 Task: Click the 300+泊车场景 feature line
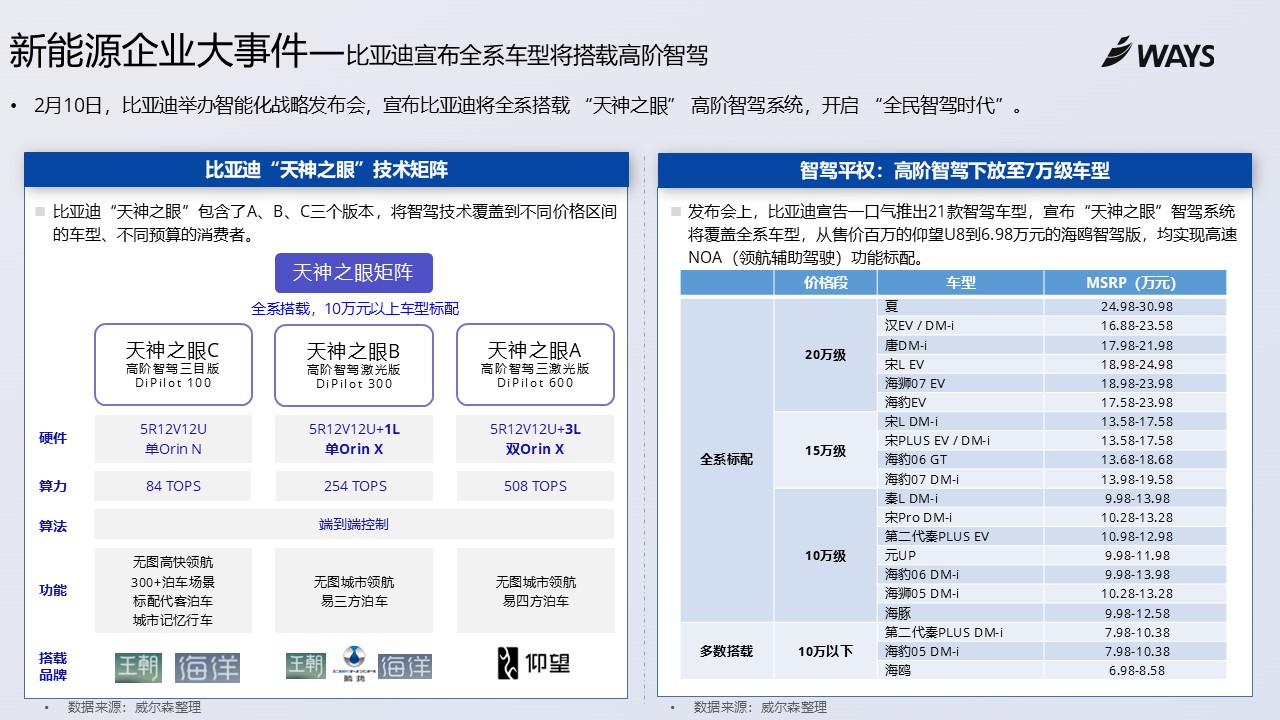pyautogui.click(x=173, y=582)
